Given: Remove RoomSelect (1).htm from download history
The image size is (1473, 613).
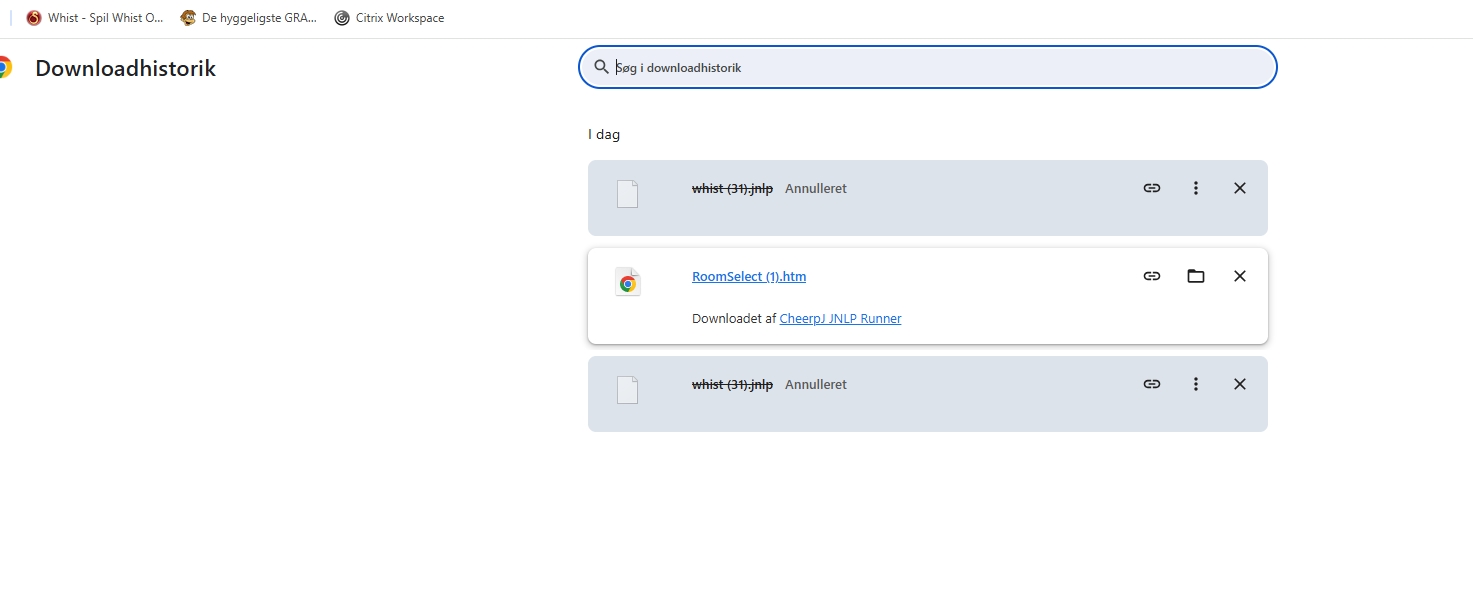Looking at the screenshot, I should pyautogui.click(x=1240, y=276).
